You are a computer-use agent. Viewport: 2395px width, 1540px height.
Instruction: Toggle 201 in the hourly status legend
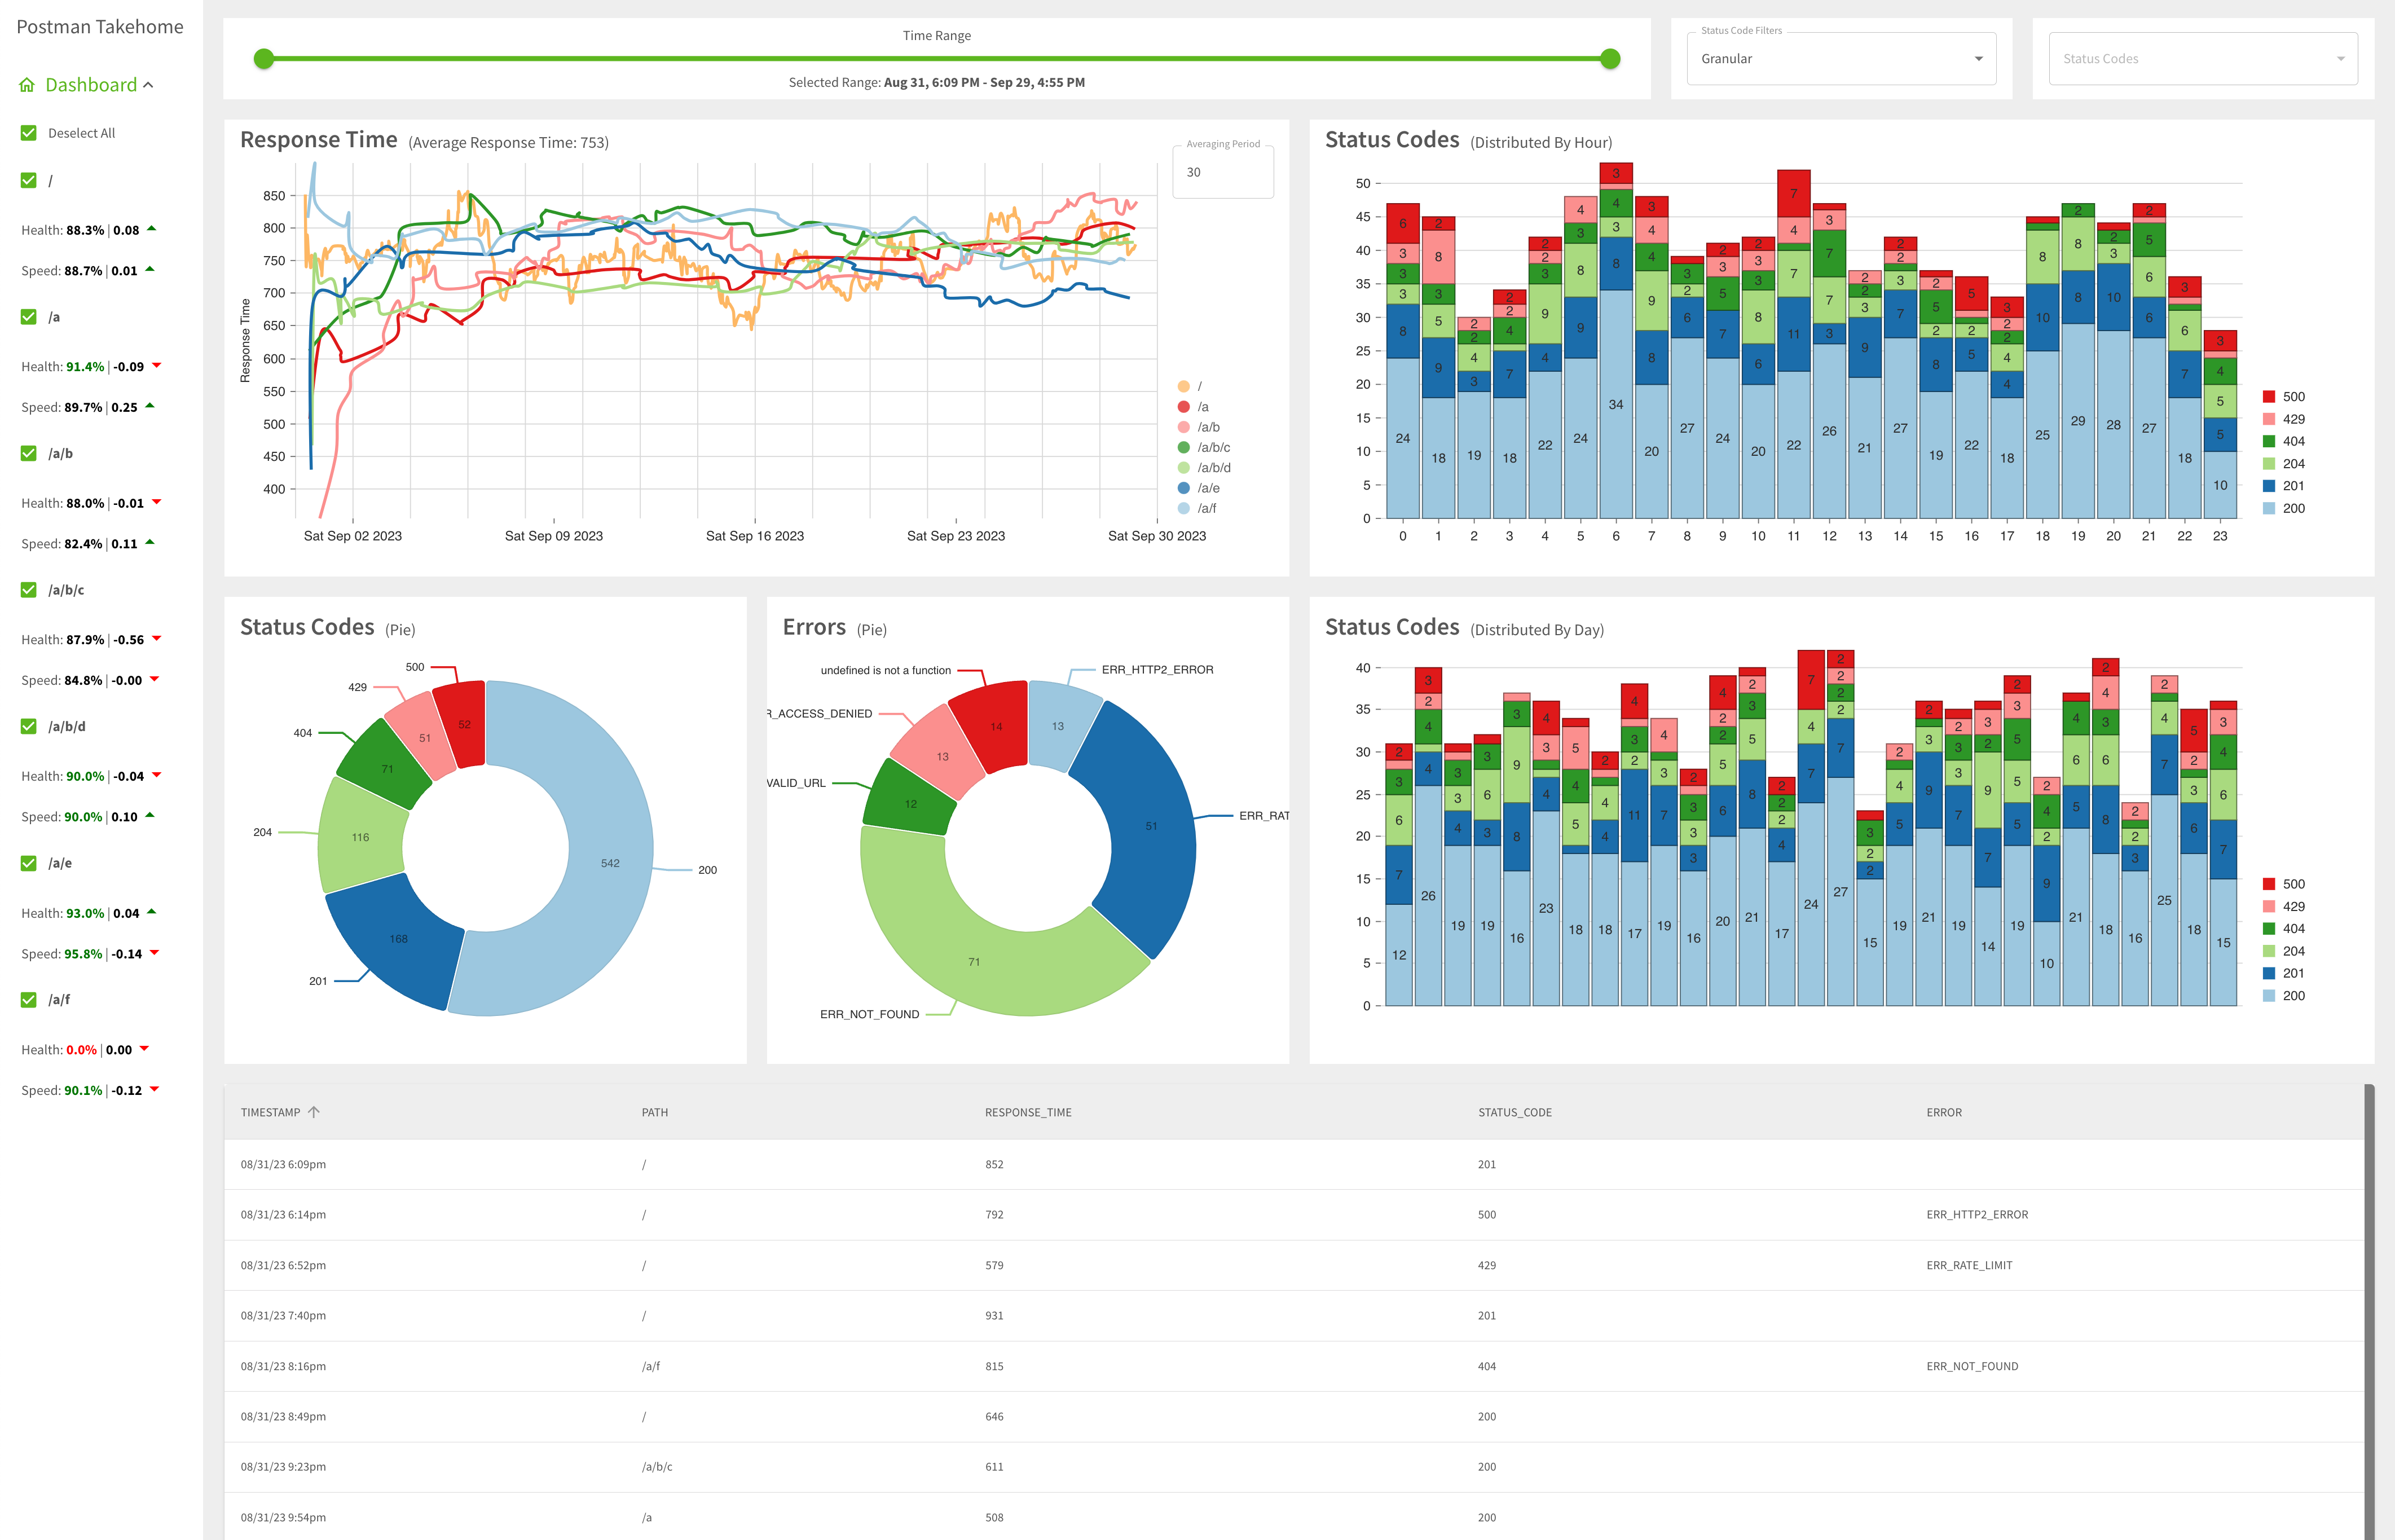tap(2283, 486)
